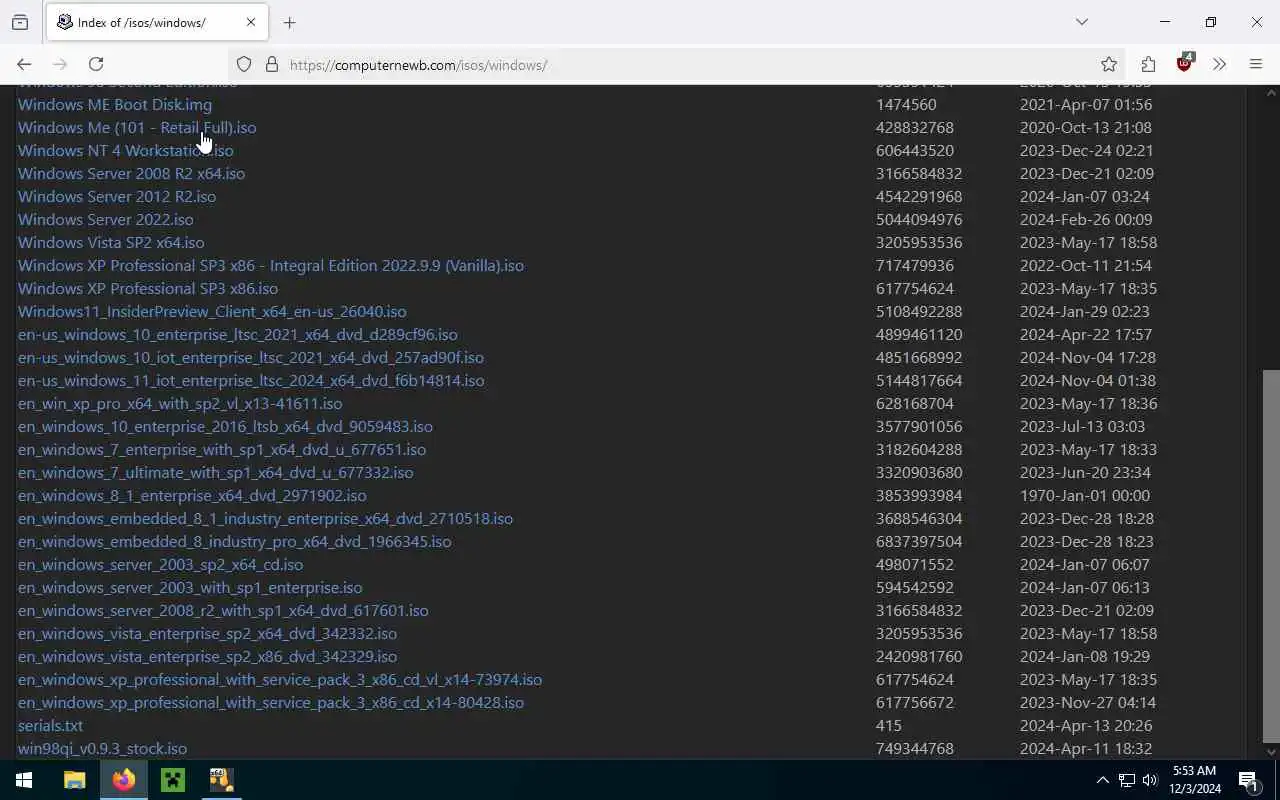Click the scrollbar down arrow
Image resolution: width=1280 pixels, height=800 pixels.
click(x=1271, y=751)
